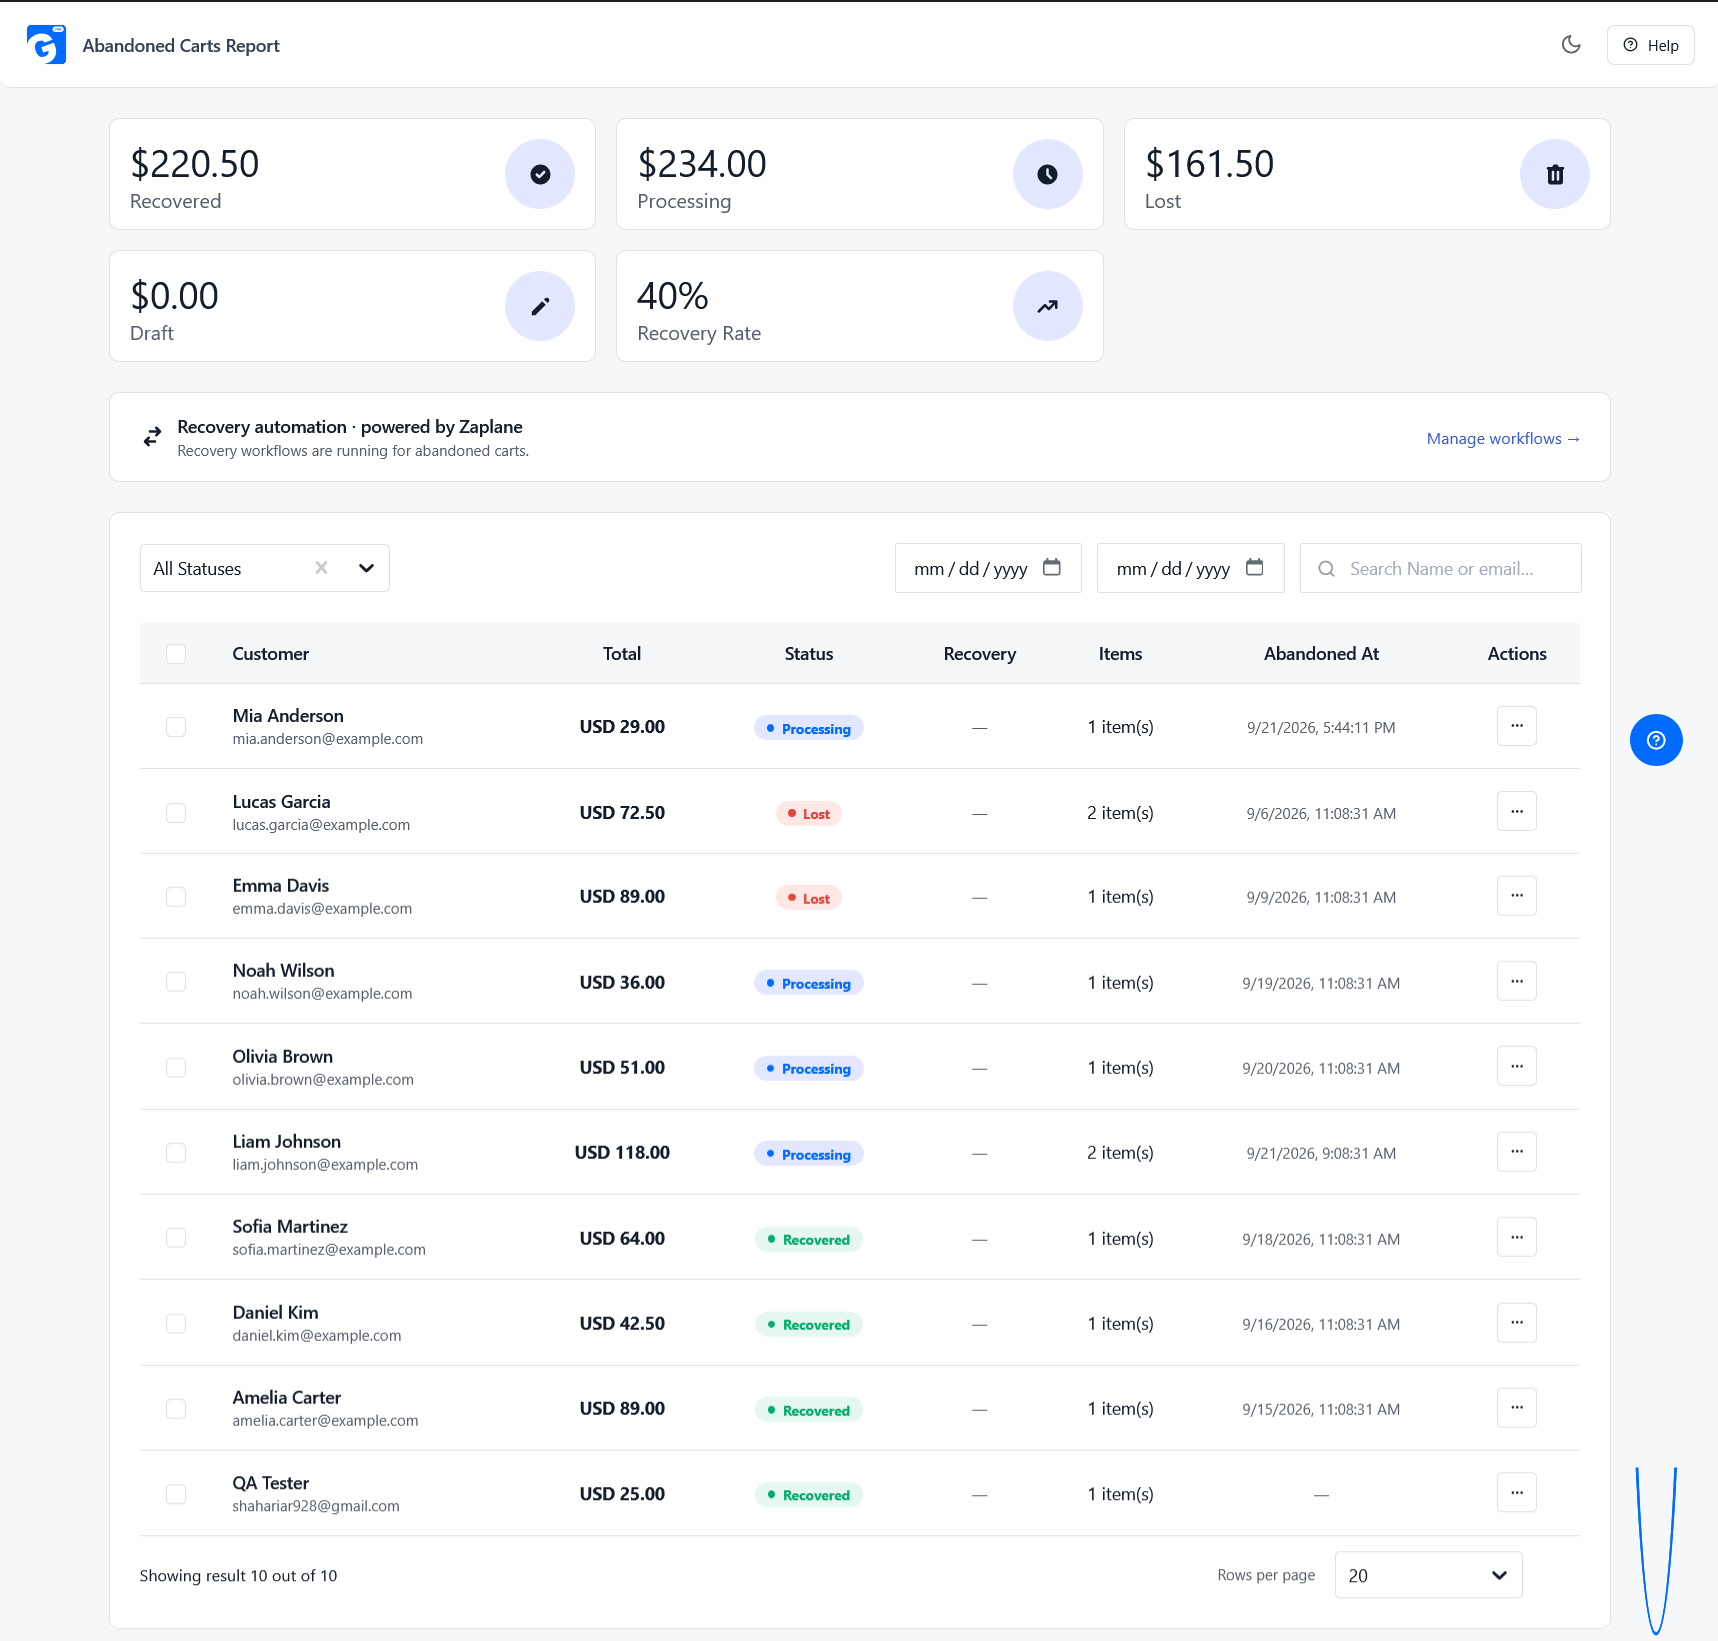
Task: Expand the All Statuses dropdown
Action: tap(366, 568)
